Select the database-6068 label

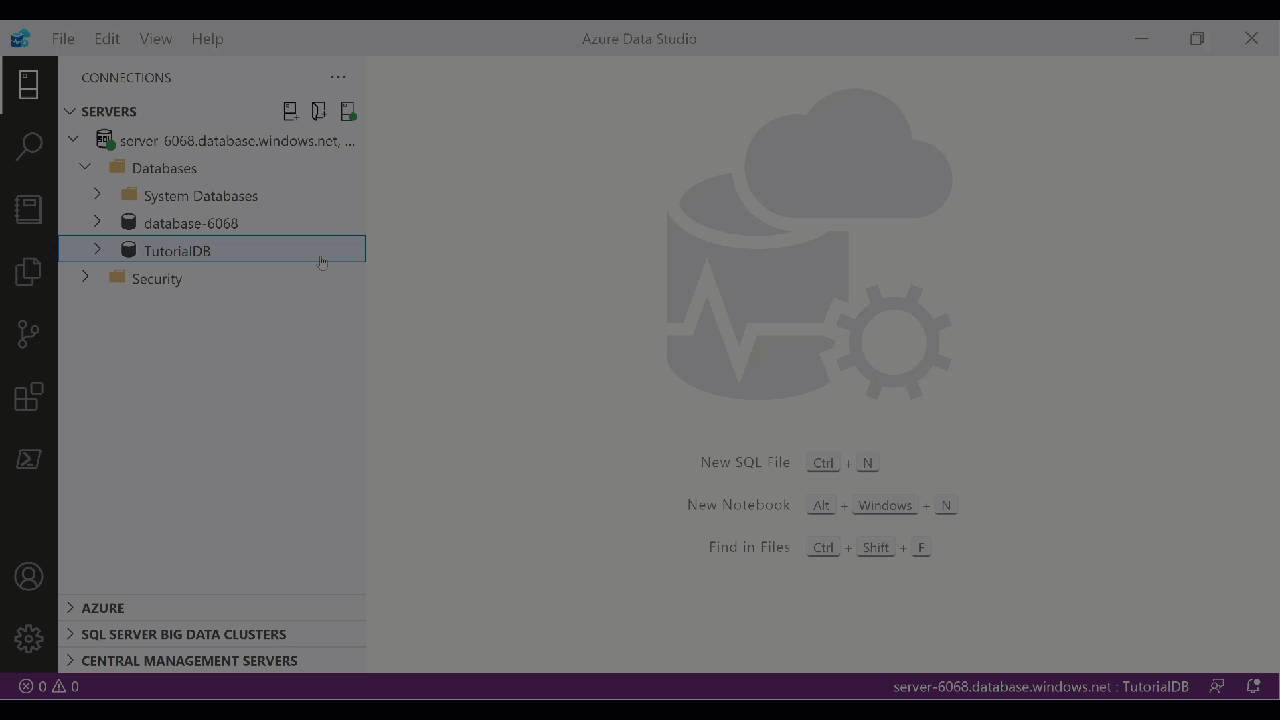coord(191,223)
